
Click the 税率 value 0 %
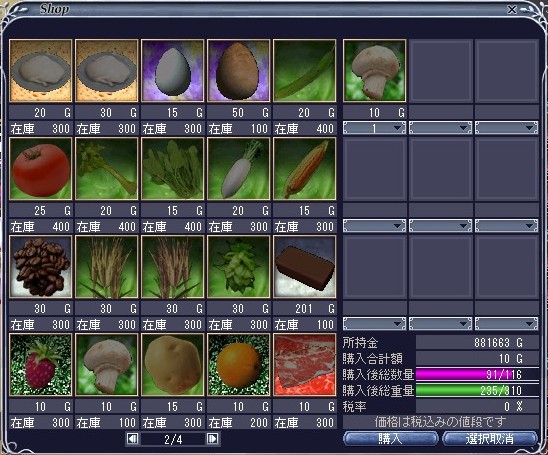click(x=513, y=406)
